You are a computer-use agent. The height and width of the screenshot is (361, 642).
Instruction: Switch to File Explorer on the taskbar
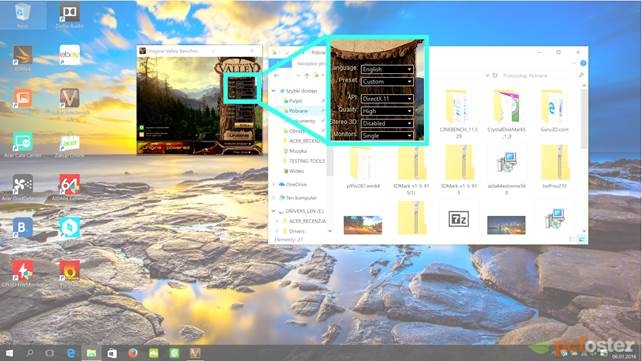tap(91, 353)
